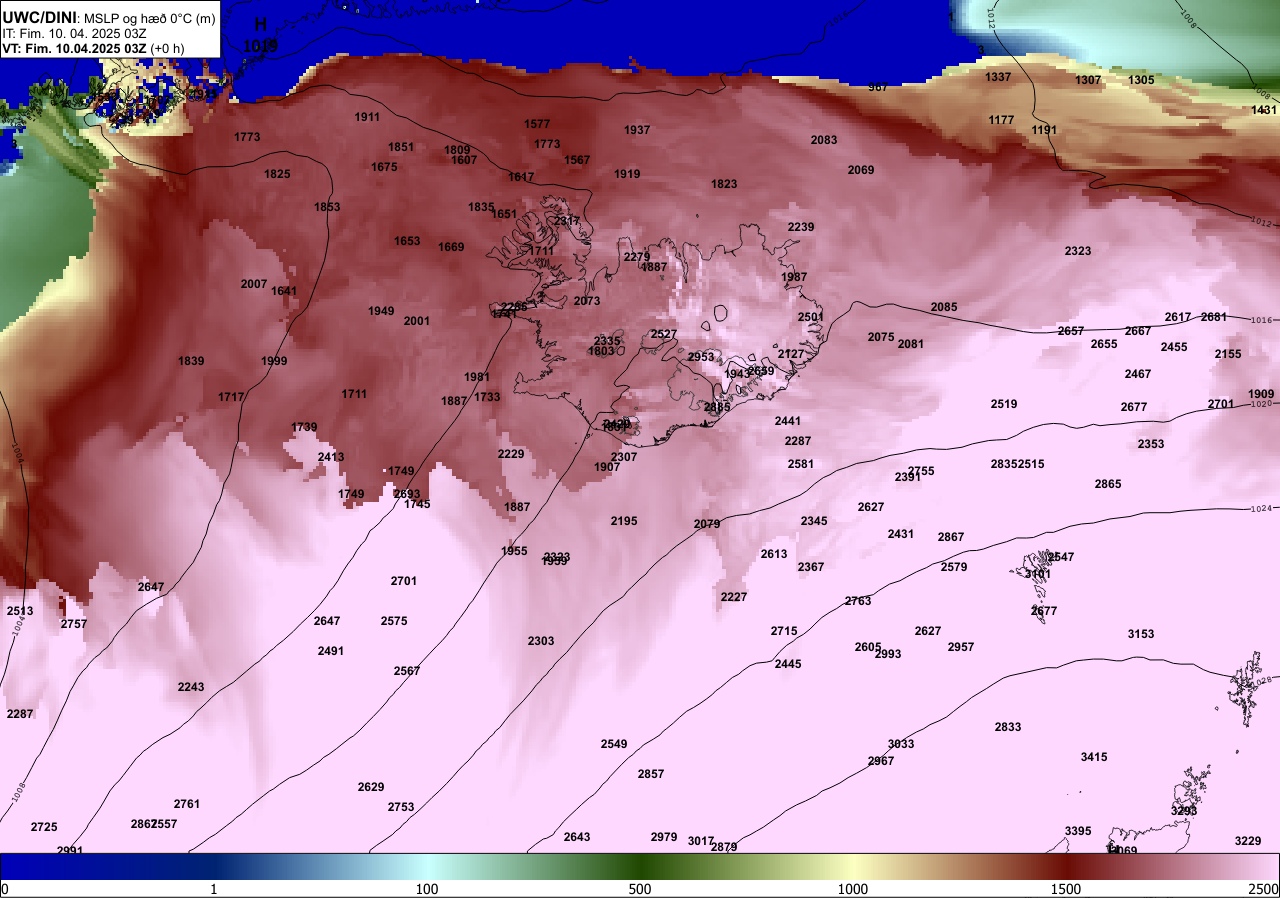Click the 1500 label on the color scale
This screenshot has height=898, width=1280.
1066,889
